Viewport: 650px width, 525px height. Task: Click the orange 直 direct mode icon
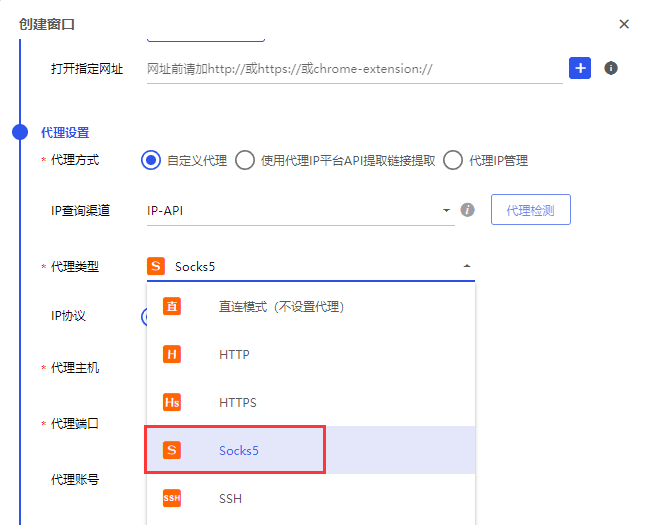(x=172, y=306)
